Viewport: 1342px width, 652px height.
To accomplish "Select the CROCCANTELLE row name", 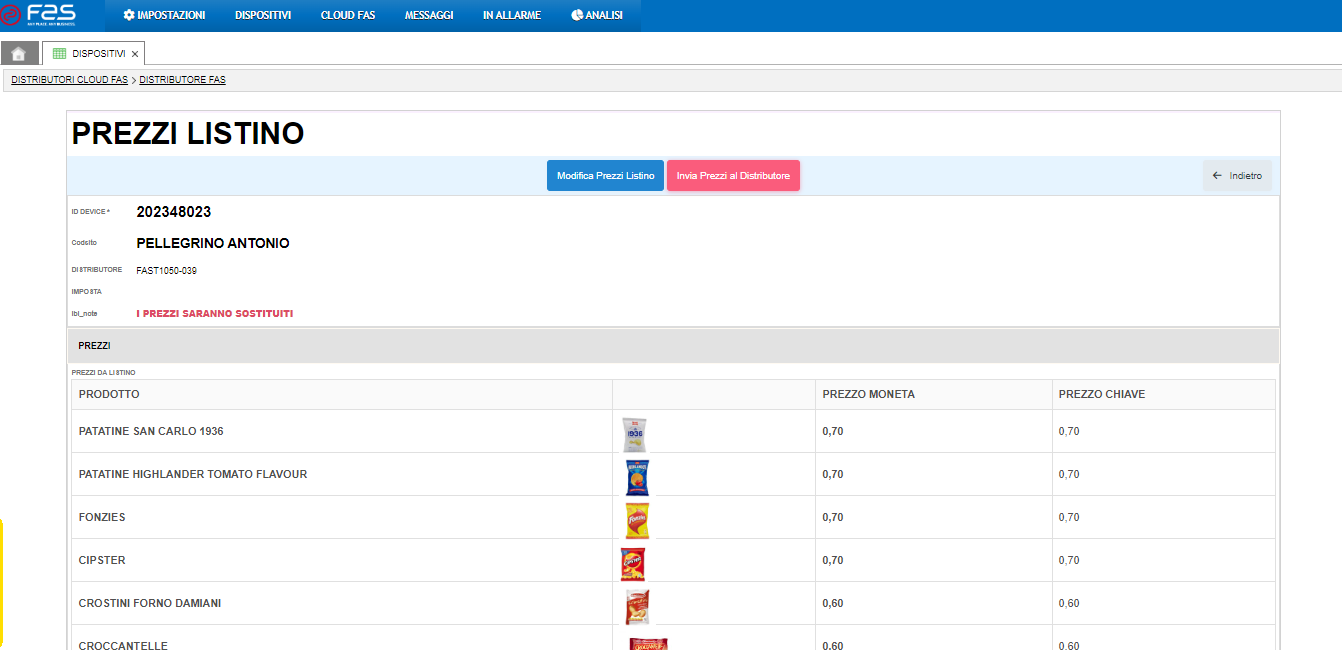I will click(x=123, y=646).
